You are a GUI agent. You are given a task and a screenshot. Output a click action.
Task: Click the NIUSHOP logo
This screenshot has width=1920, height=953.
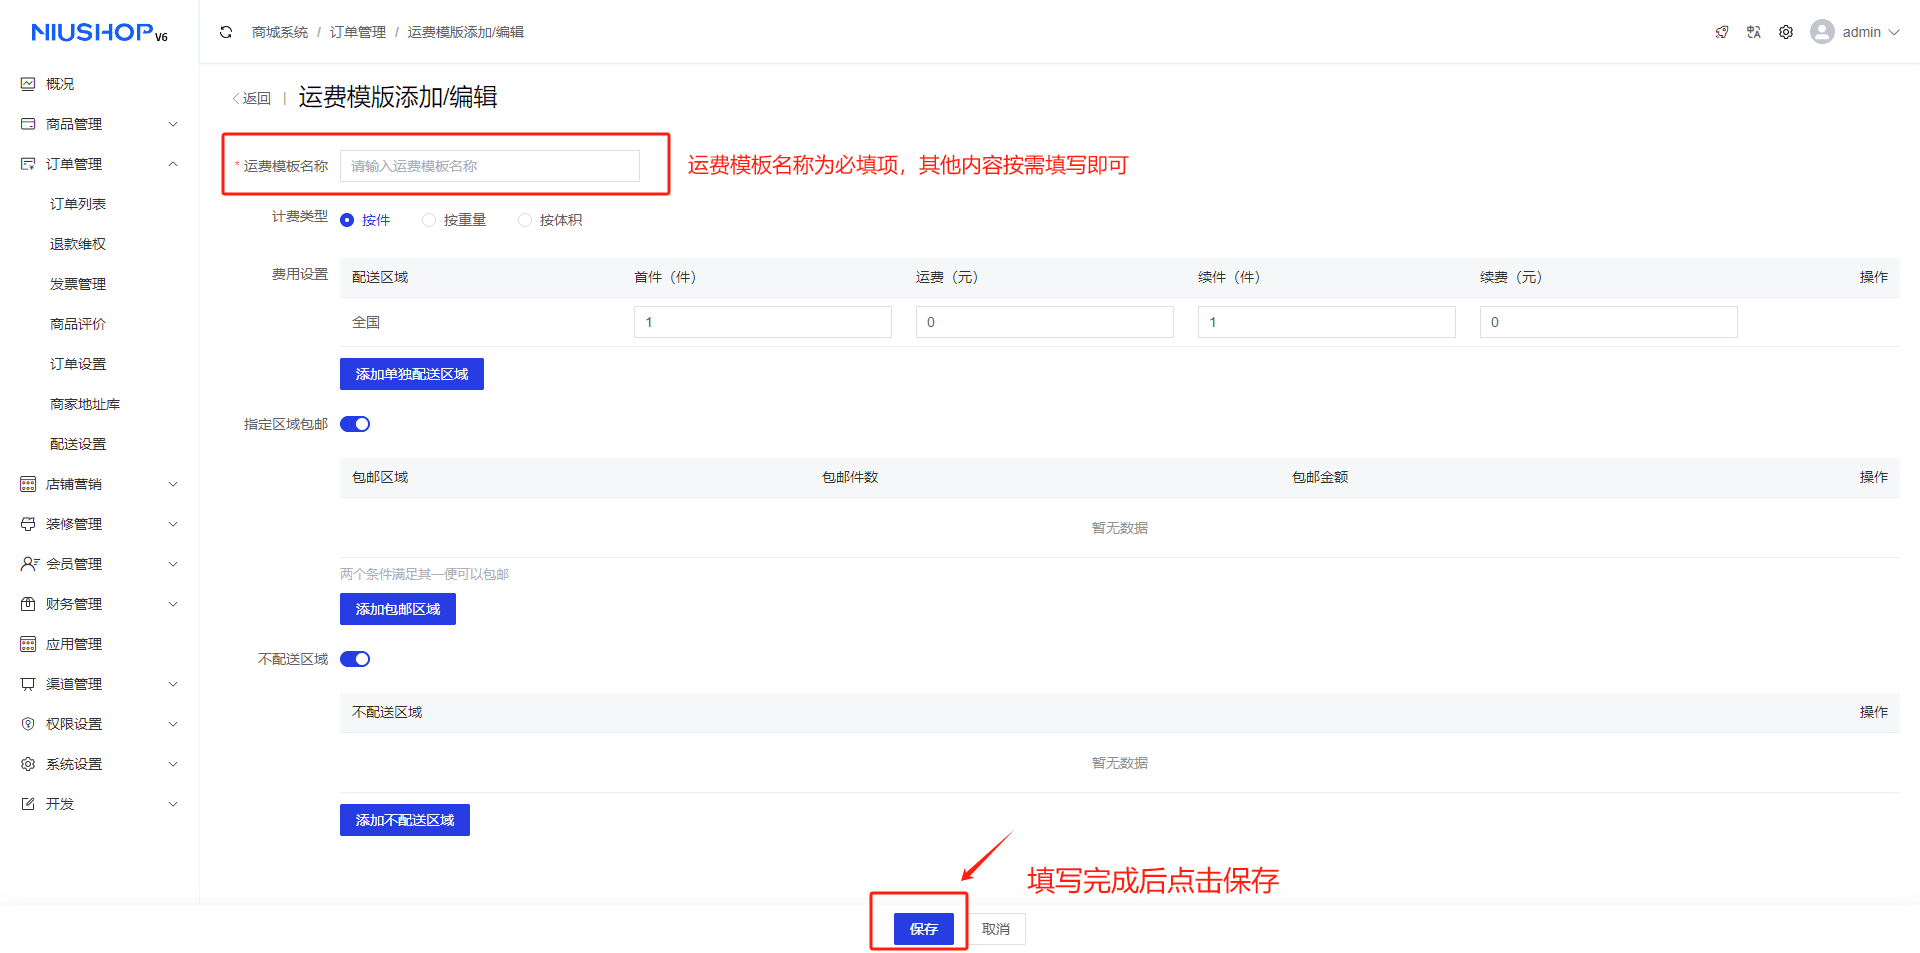(99, 33)
